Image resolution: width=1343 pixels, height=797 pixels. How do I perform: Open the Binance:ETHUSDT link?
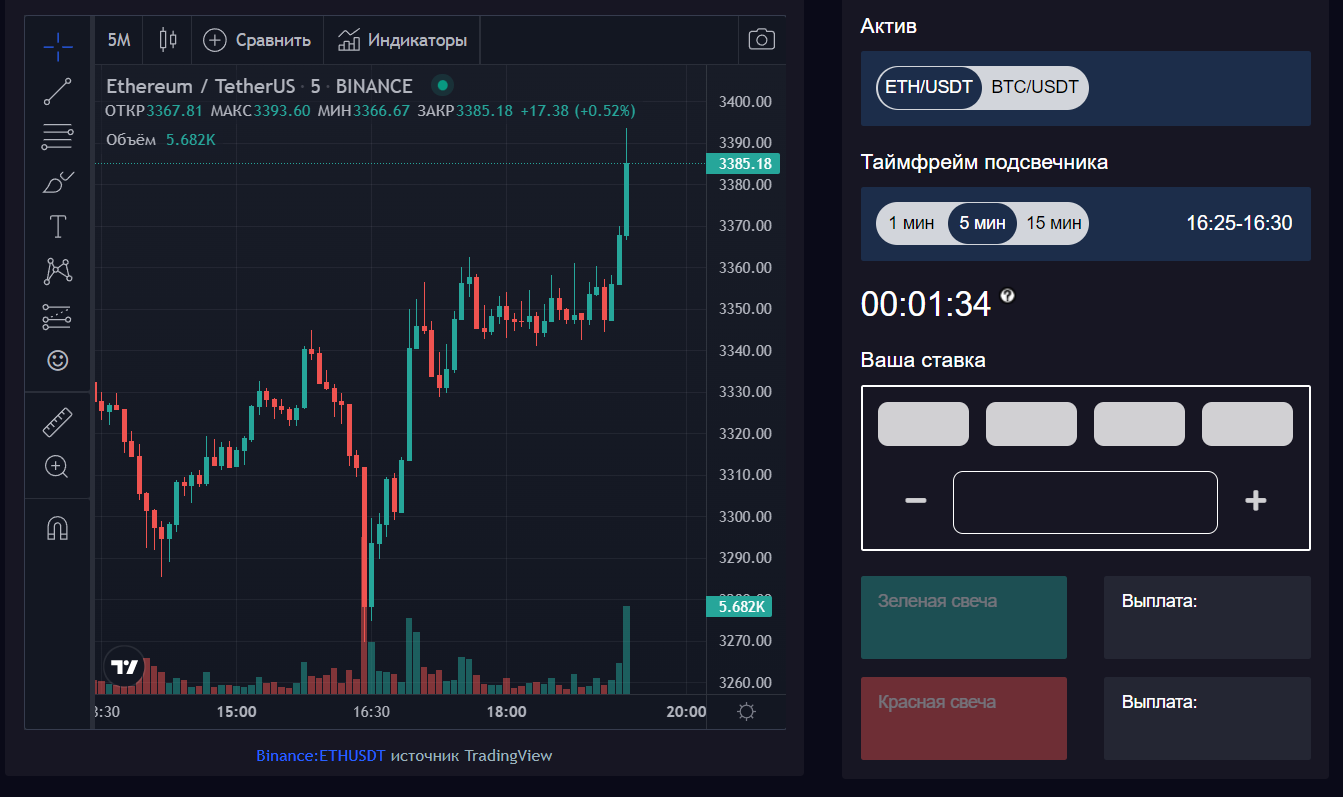point(320,756)
